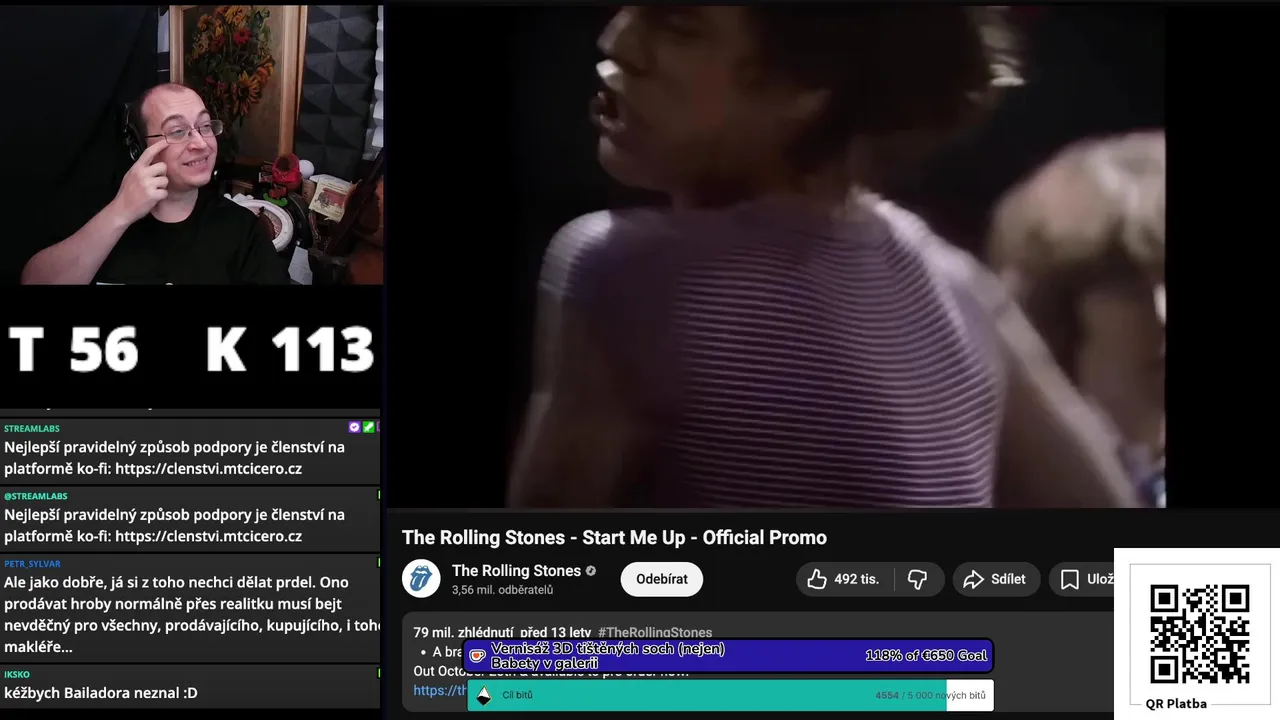Open The Rolling Stones channel name link

pos(516,571)
